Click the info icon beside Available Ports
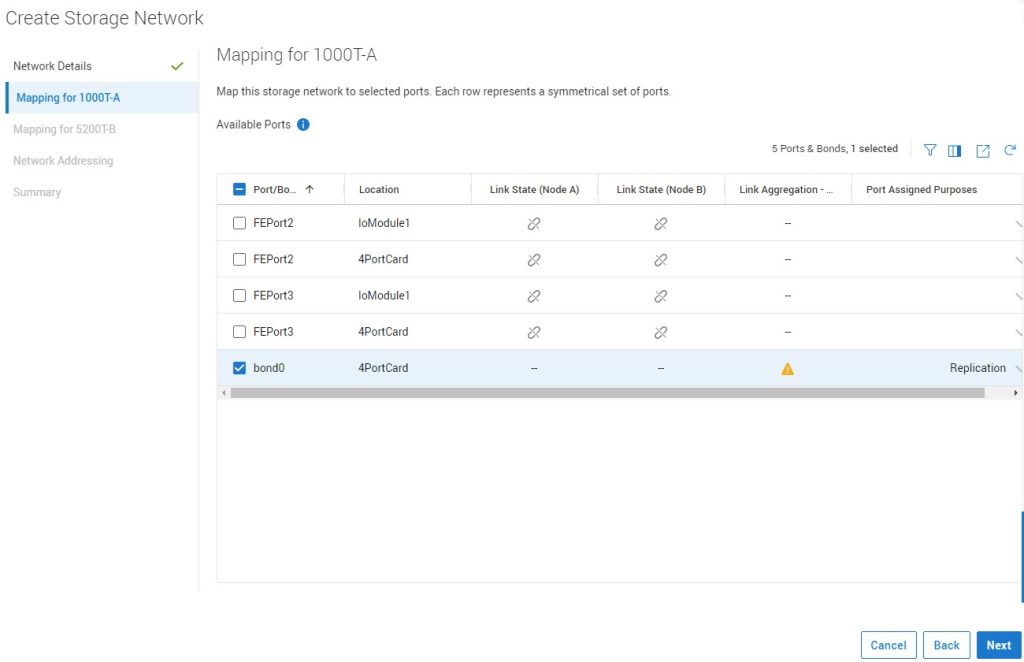The width and height of the screenshot is (1024, 662). pyautogui.click(x=303, y=125)
